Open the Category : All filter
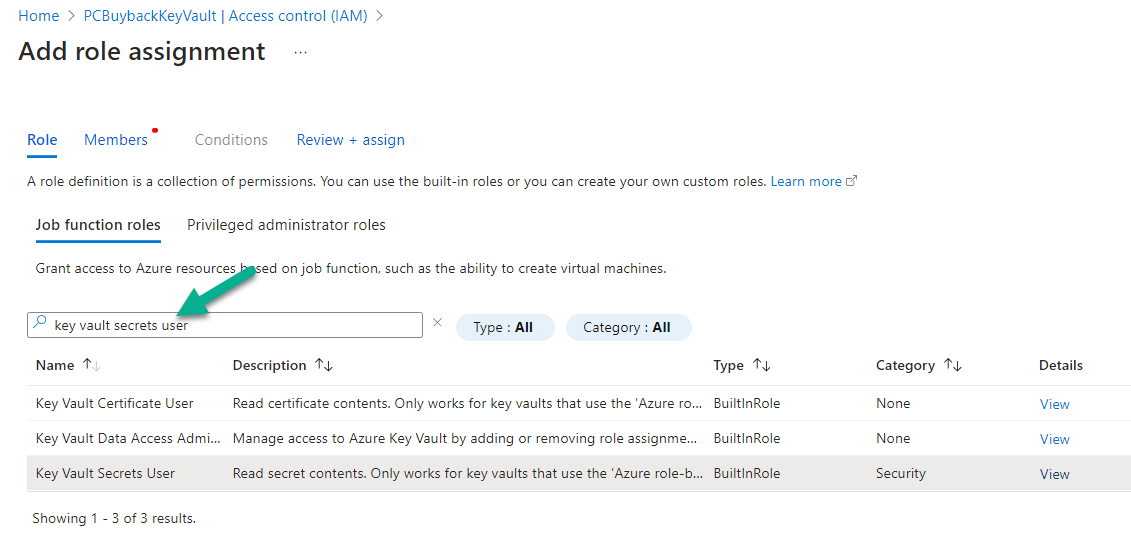The width and height of the screenshot is (1131, 544). pyautogui.click(x=628, y=327)
